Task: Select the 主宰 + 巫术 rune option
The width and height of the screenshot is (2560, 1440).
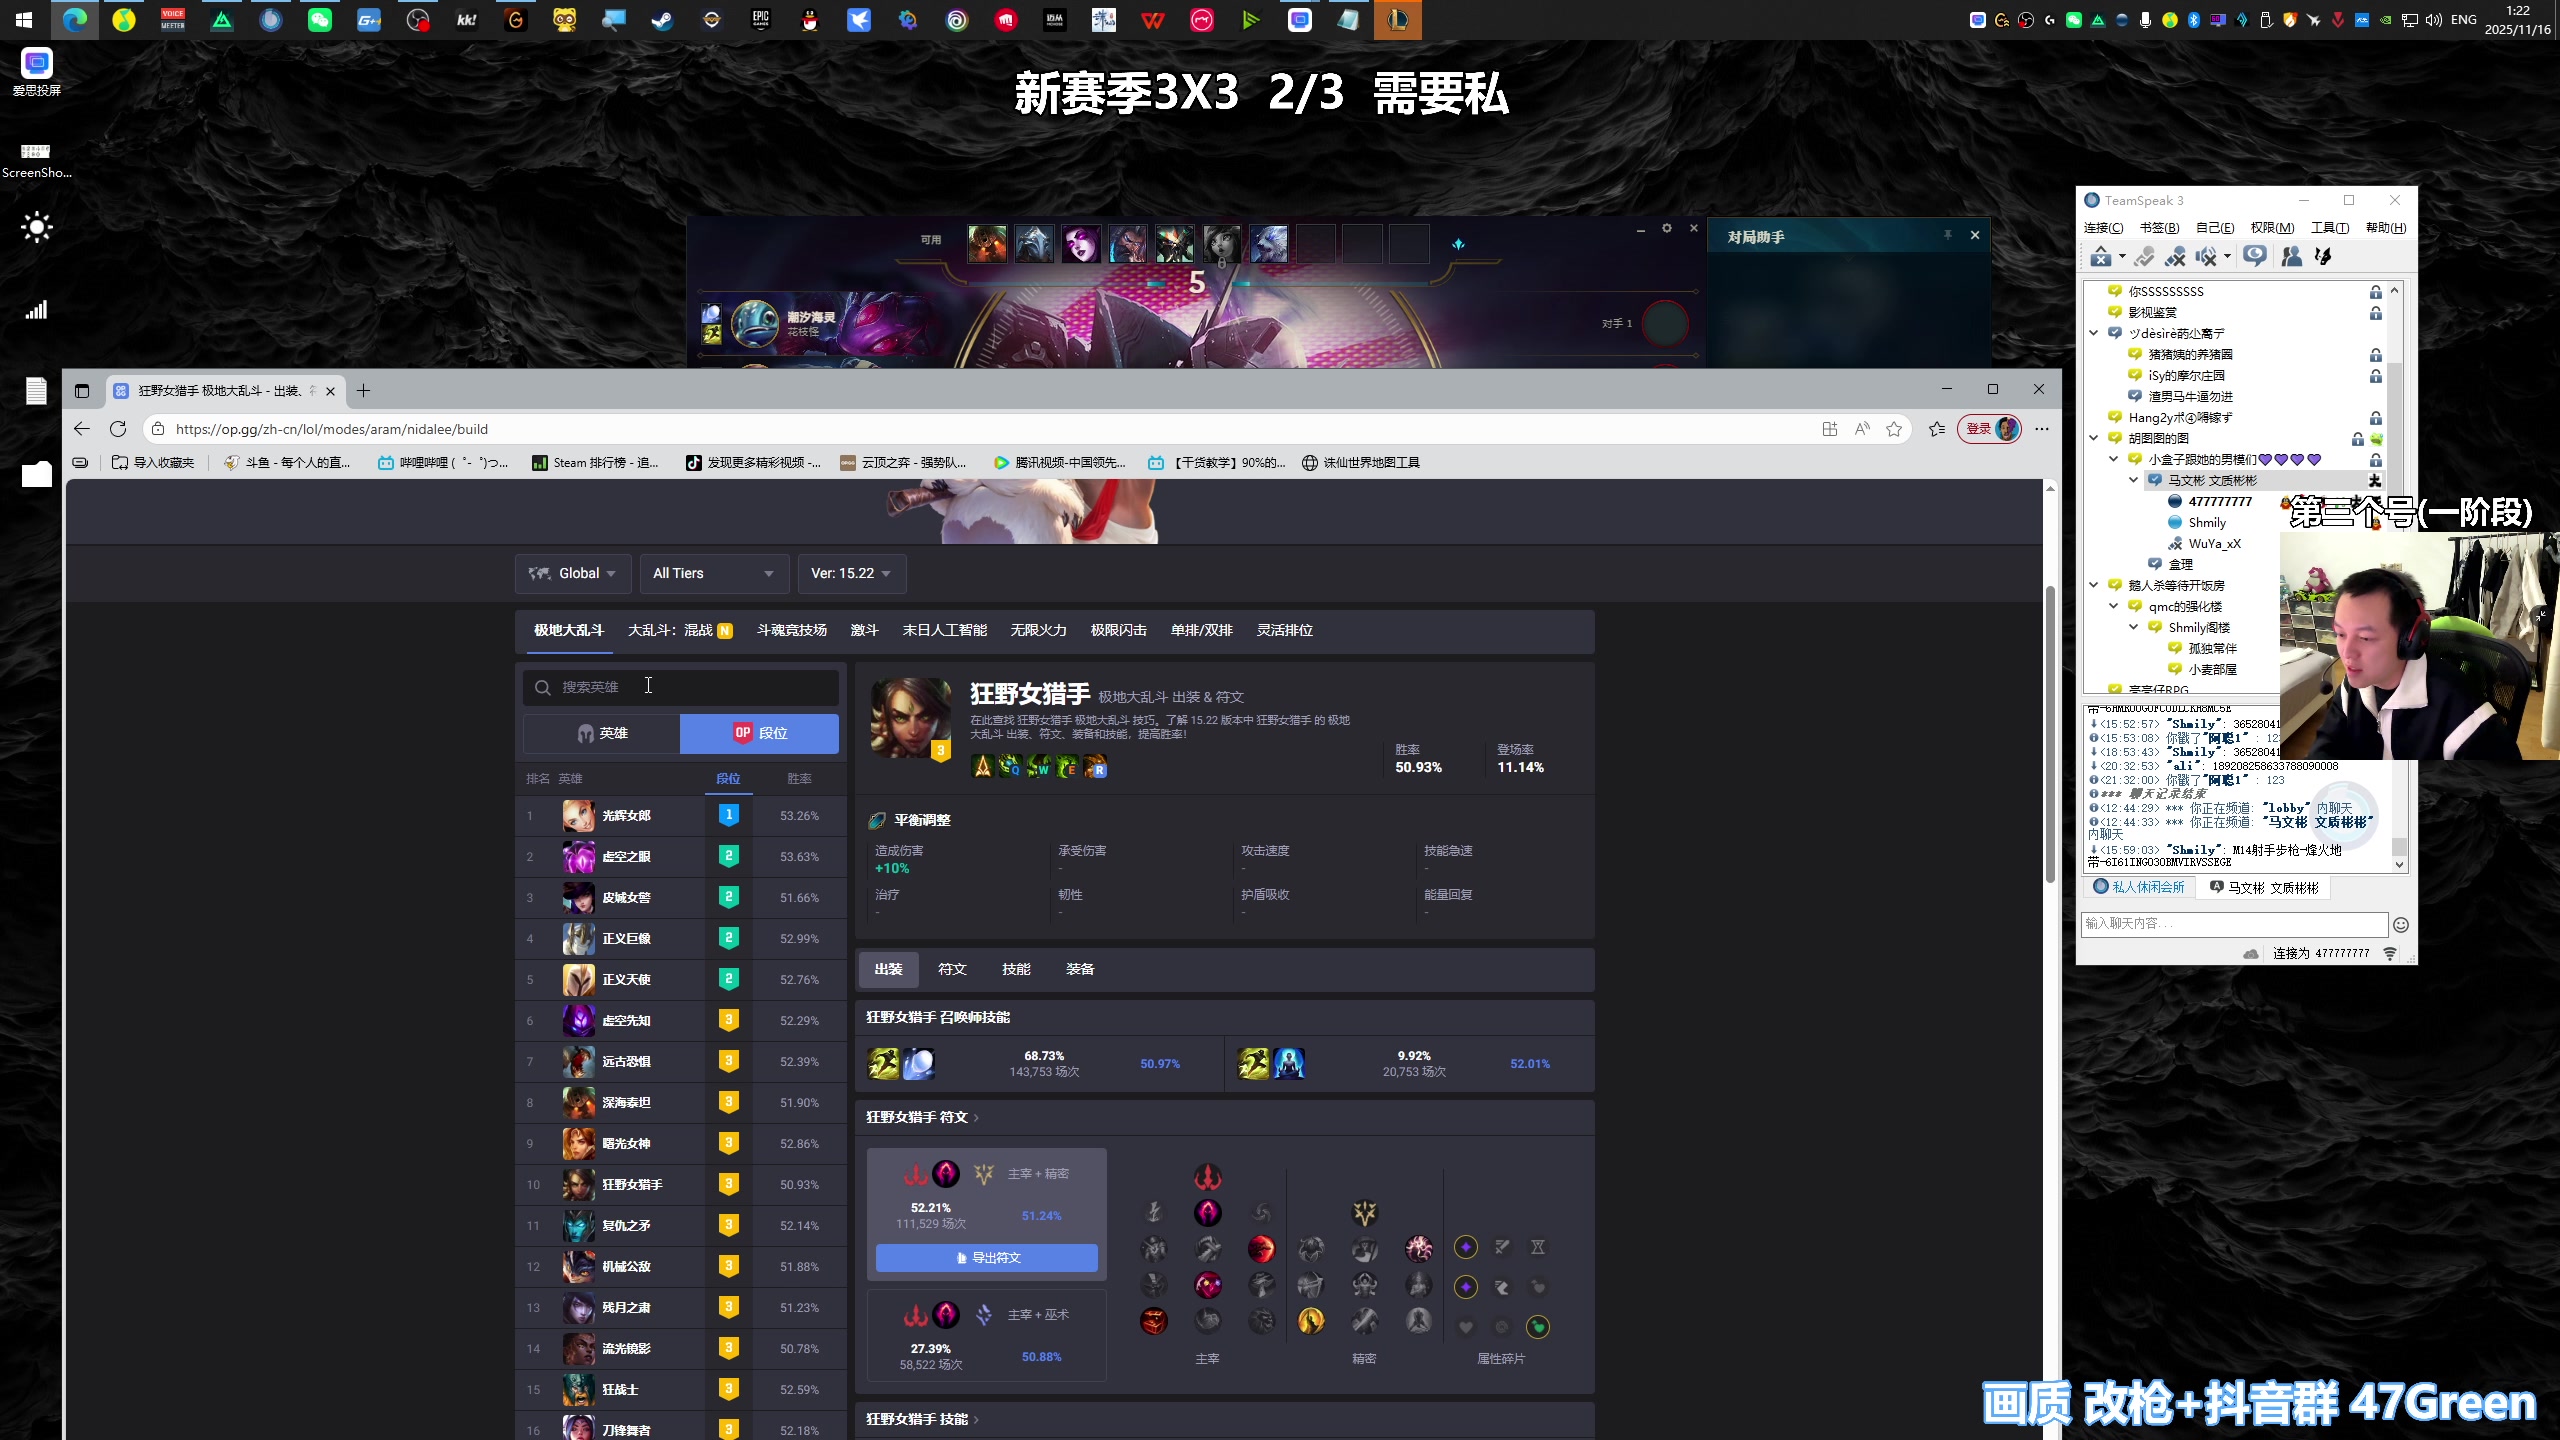Action: tap(986, 1336)
